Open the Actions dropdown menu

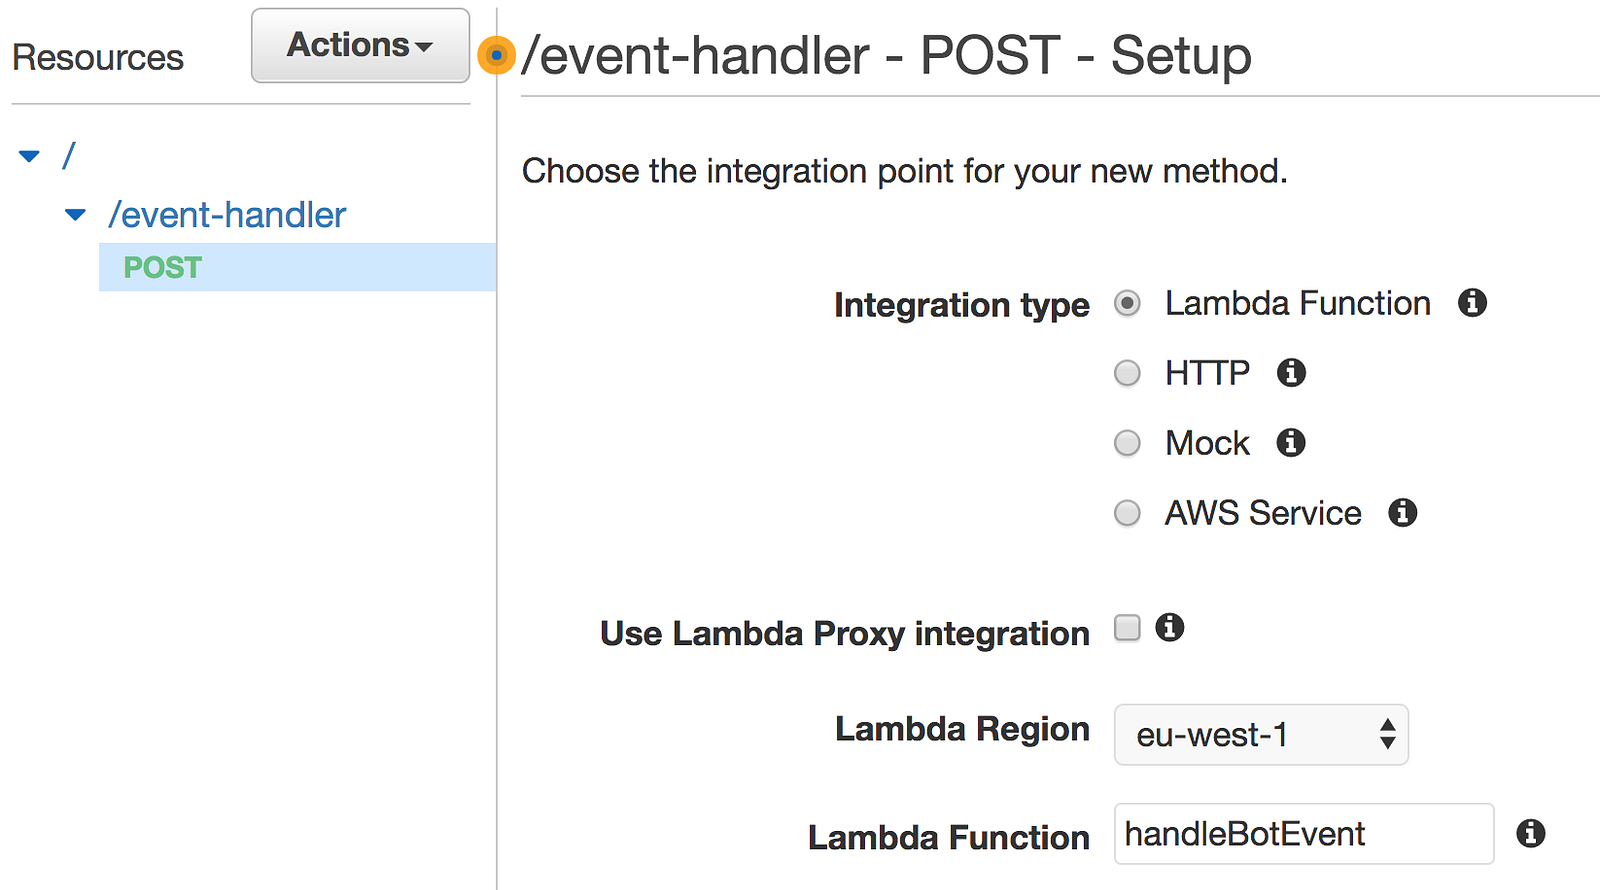point(360,46)
